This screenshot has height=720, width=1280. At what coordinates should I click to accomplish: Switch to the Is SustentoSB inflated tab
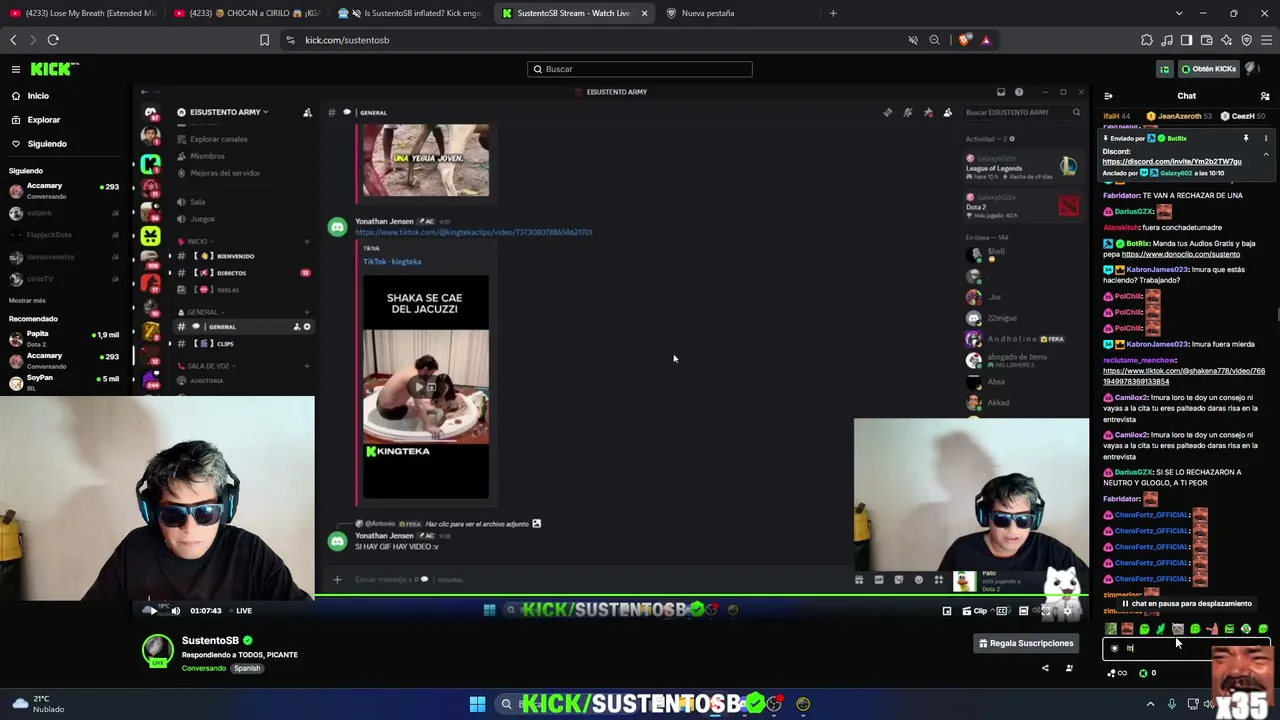[410, 13]
